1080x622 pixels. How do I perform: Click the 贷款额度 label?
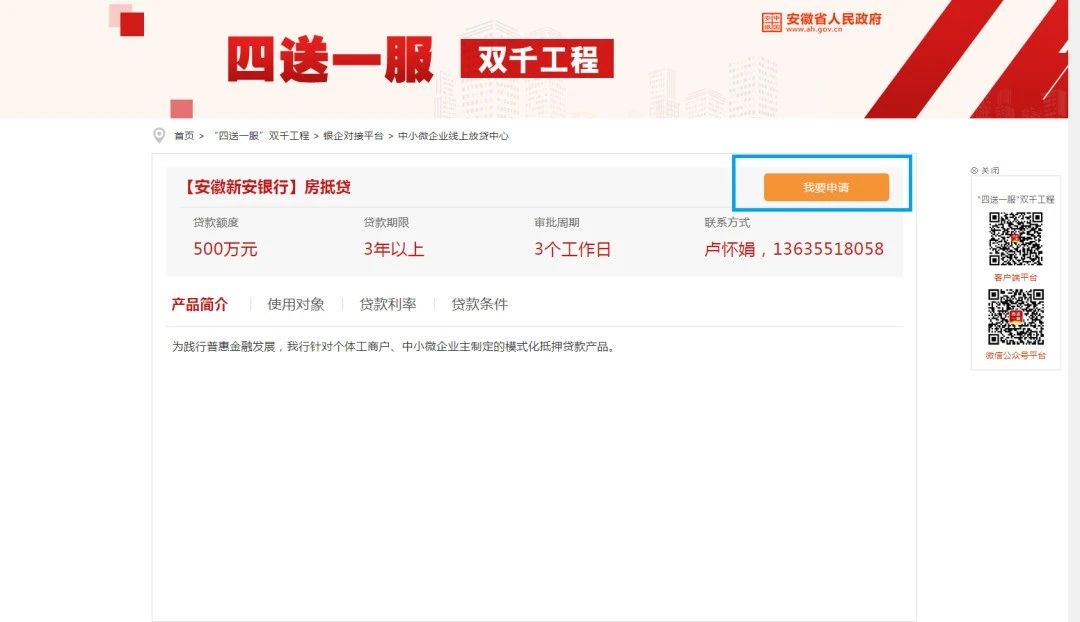216,222
